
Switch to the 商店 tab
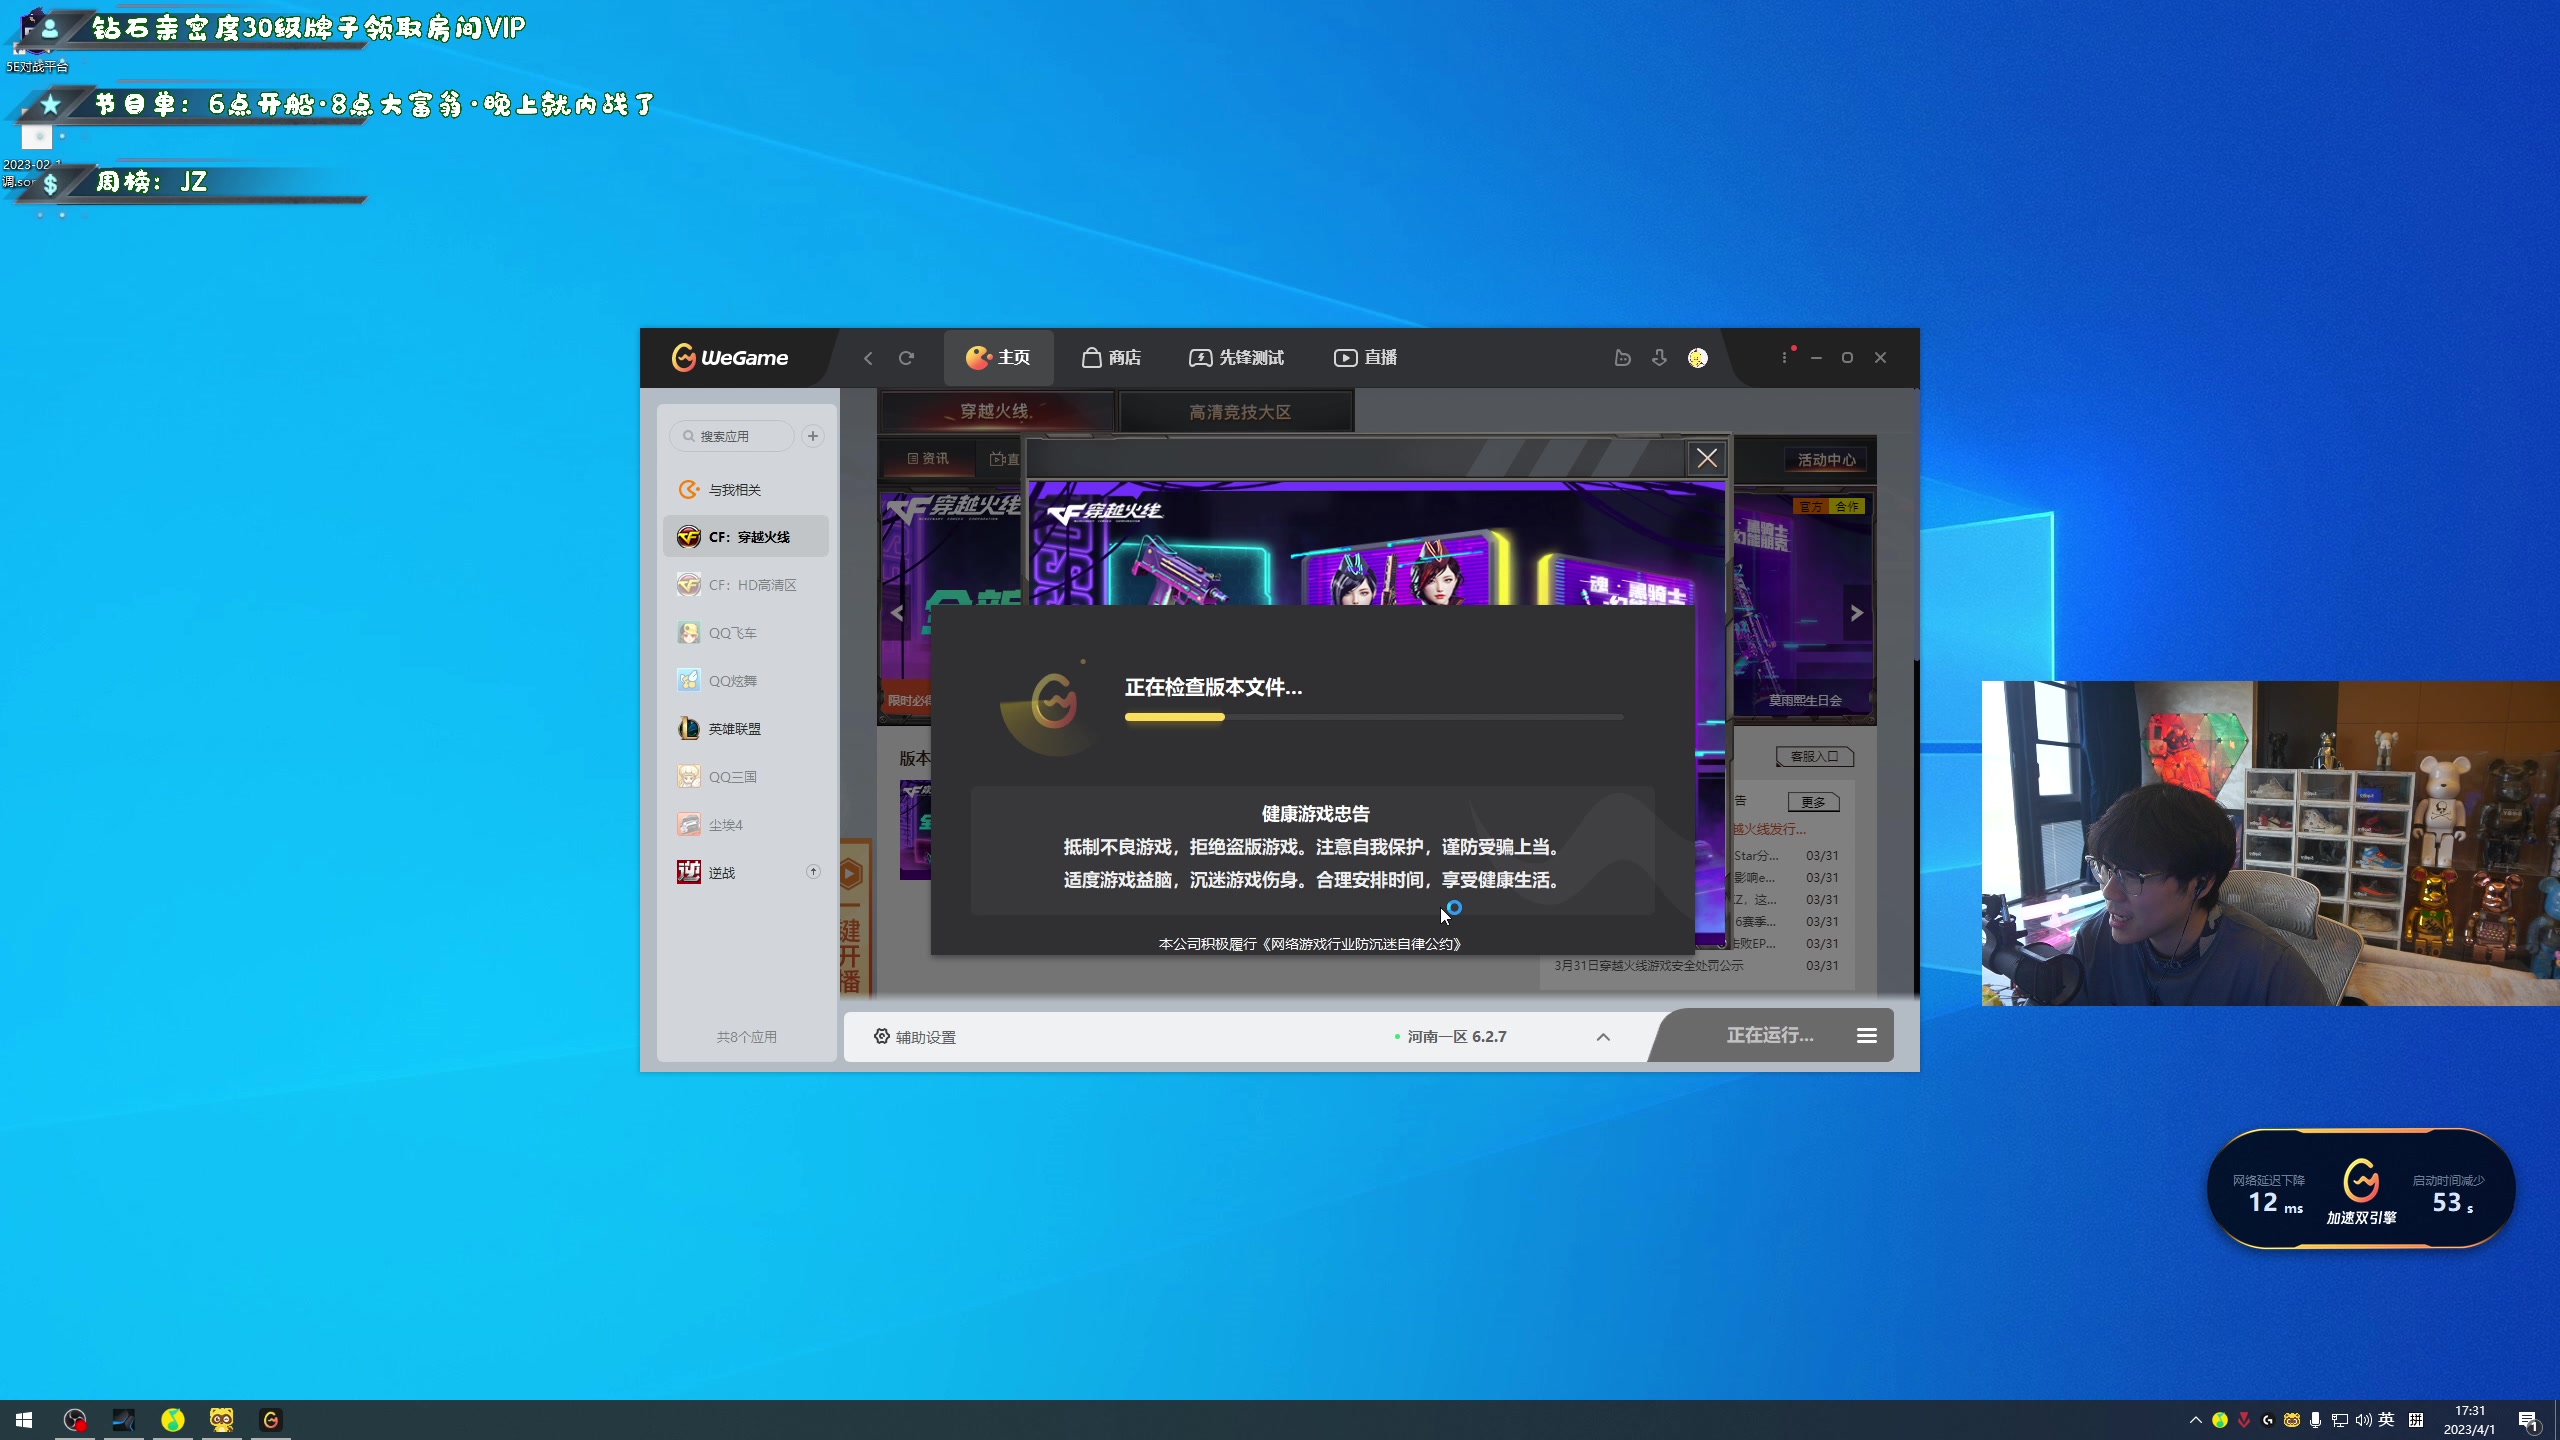1112,358
